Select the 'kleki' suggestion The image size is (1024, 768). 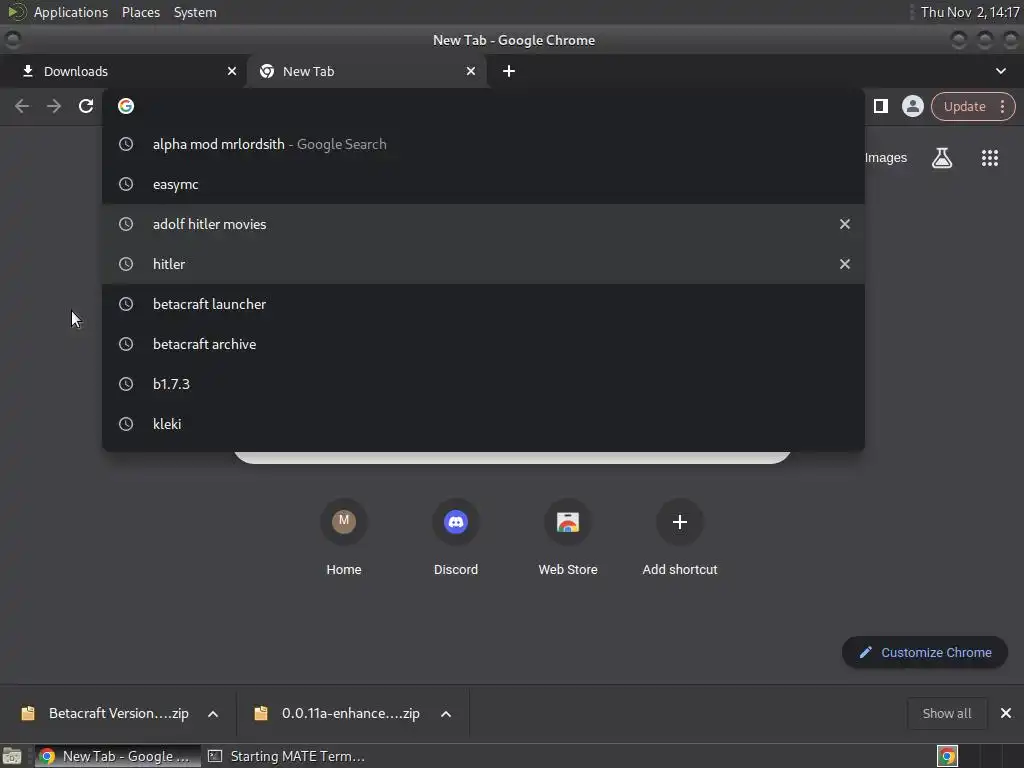[x=483, y=424]
